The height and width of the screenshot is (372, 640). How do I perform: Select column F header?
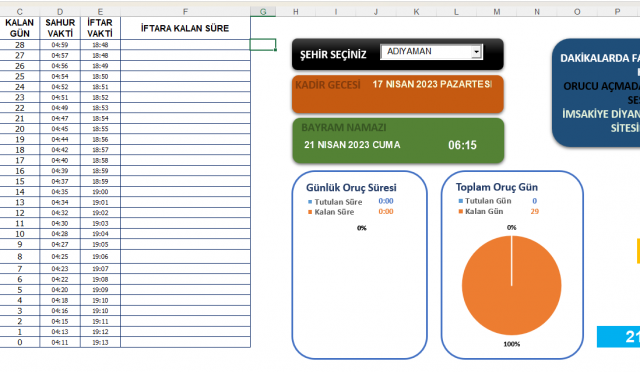click(x=185, y=12)
